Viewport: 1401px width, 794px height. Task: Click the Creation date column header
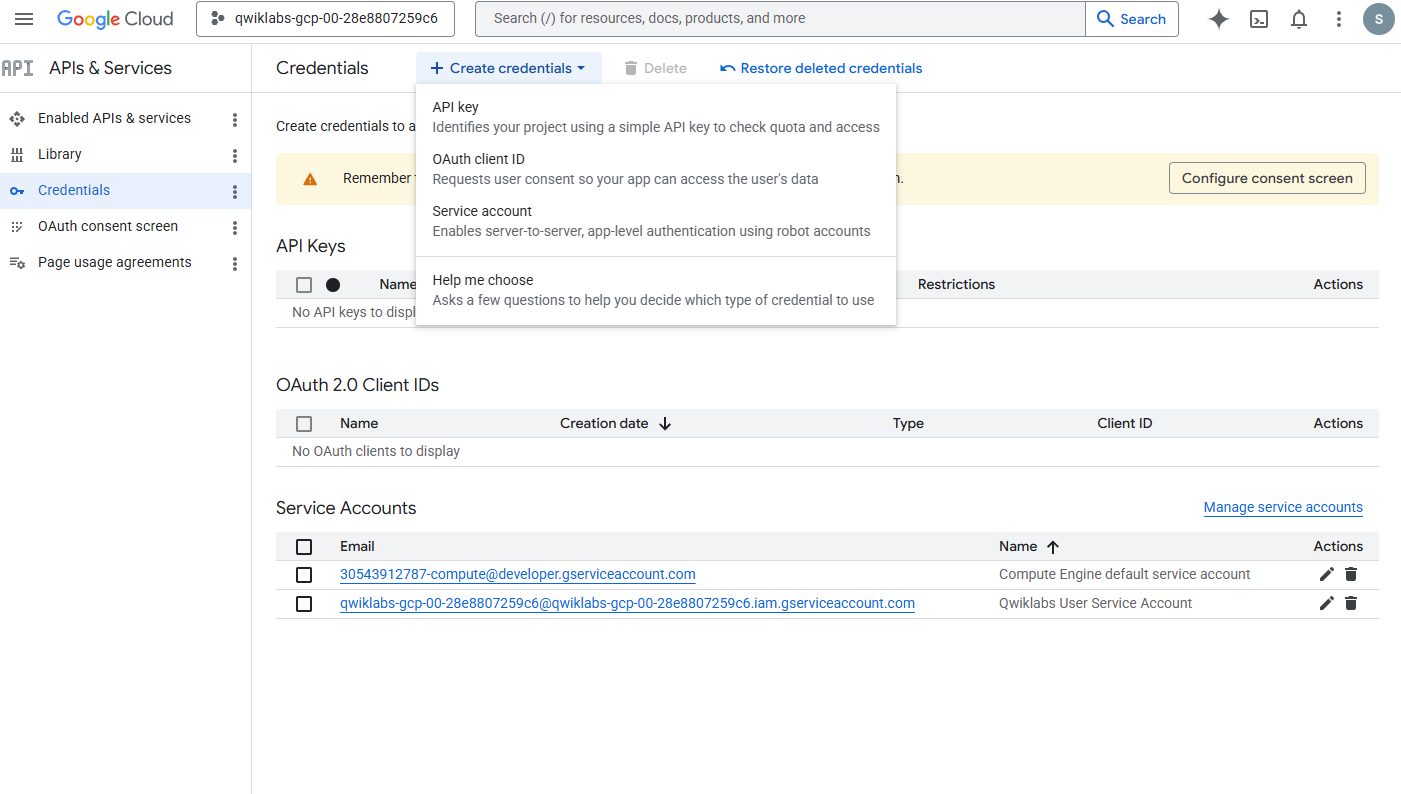[x=604, y=423]
